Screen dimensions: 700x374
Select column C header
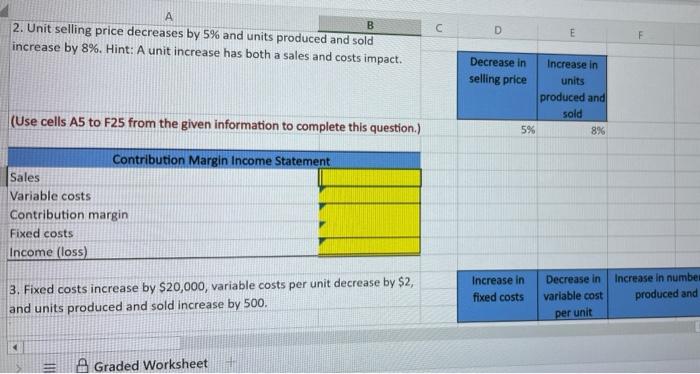[x=439, y=28]
